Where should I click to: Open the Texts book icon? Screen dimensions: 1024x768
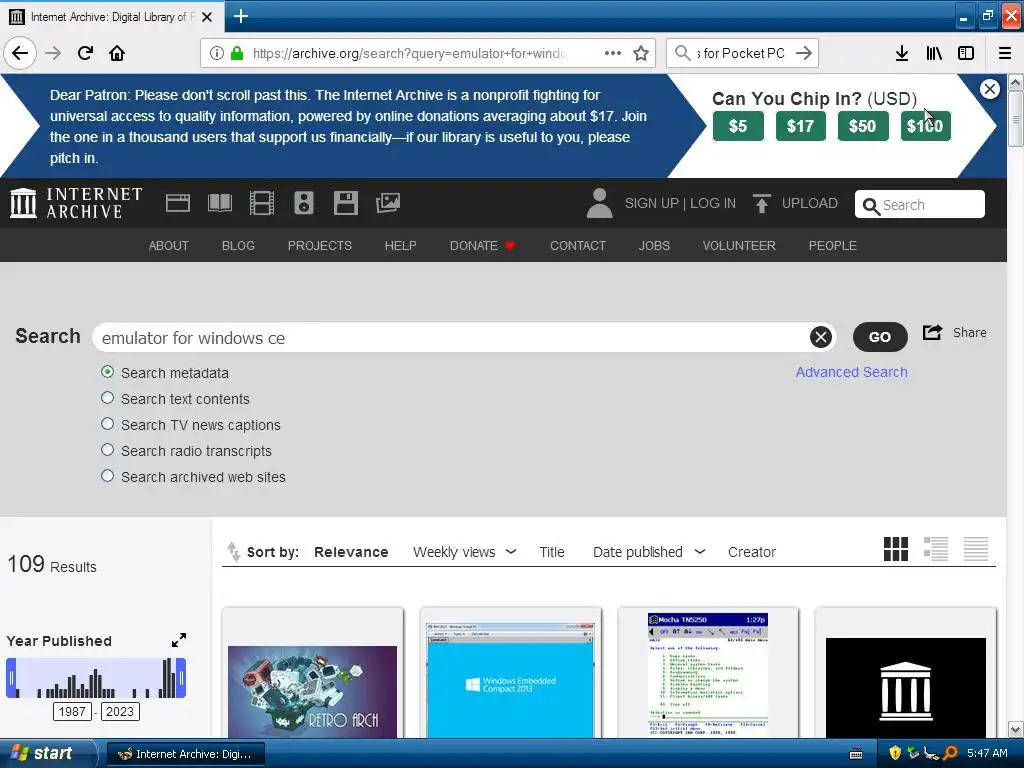tap(219, 203)
